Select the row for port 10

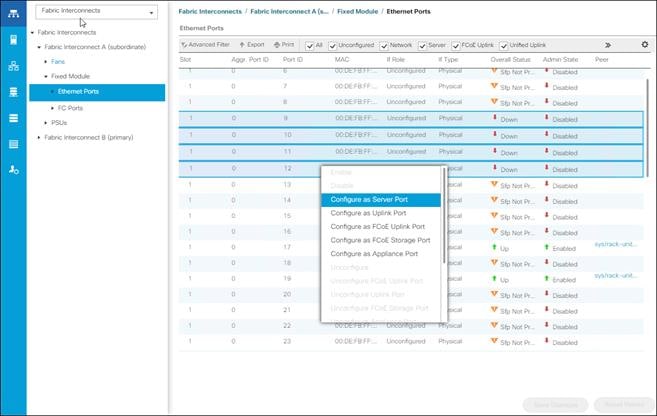tap(411, 136)
